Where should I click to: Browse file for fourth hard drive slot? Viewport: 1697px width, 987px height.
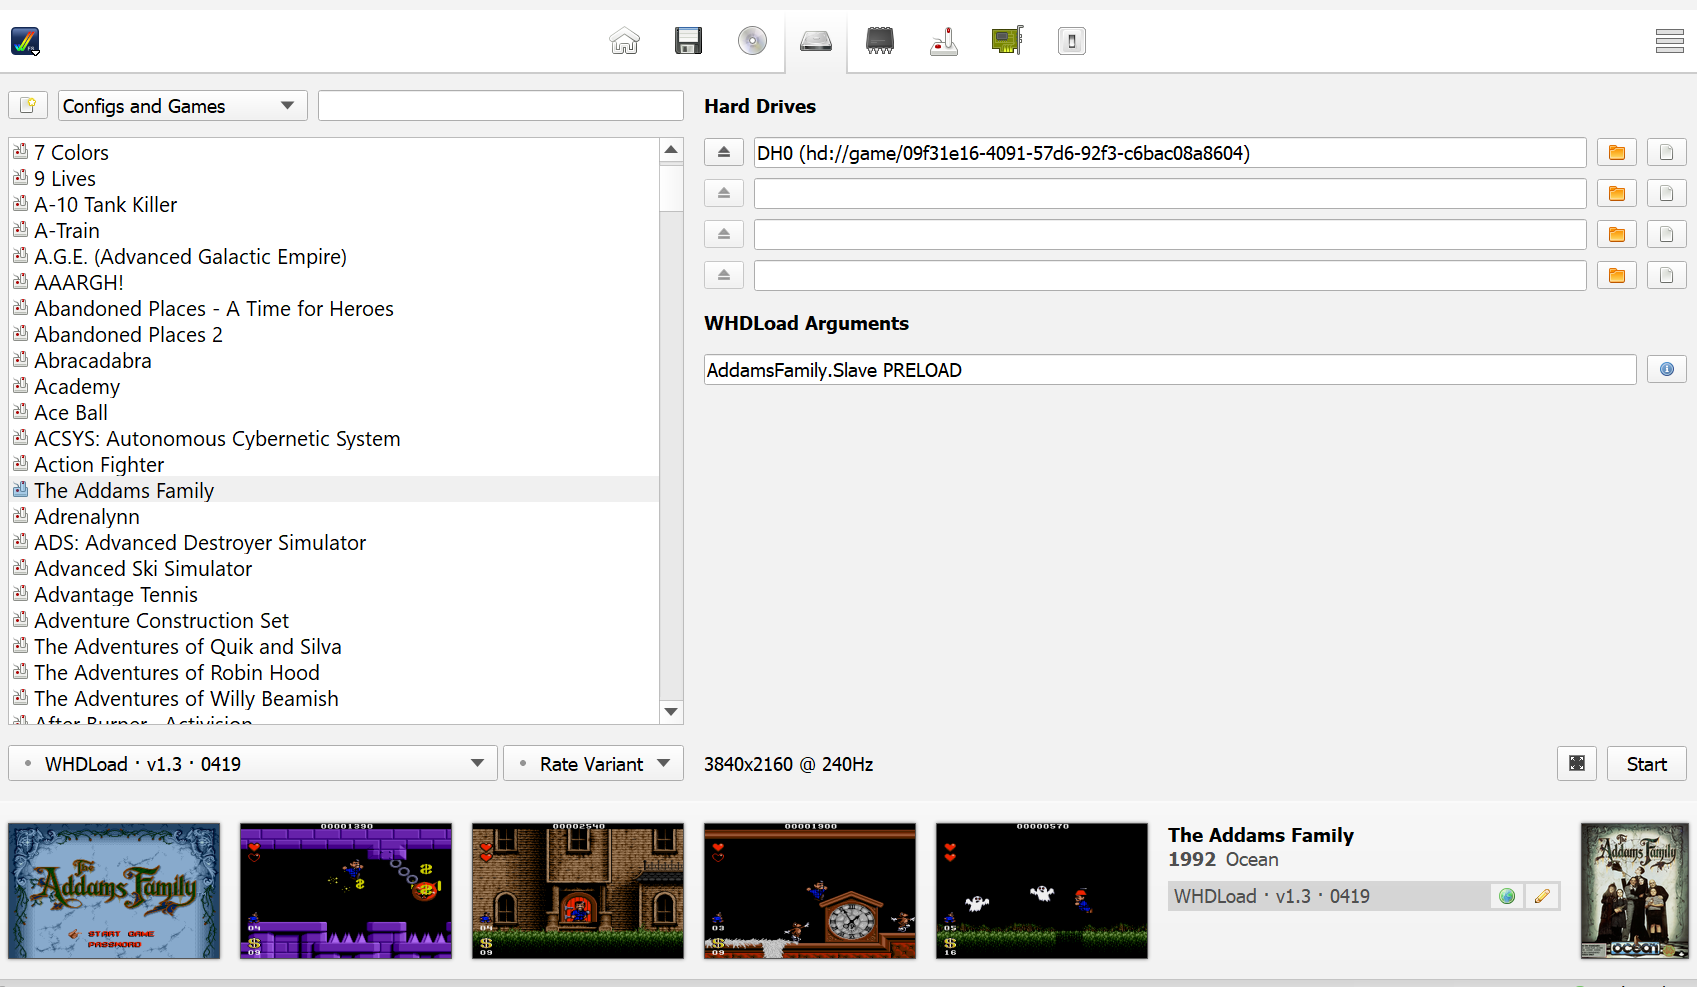[x=1667, y=275]
